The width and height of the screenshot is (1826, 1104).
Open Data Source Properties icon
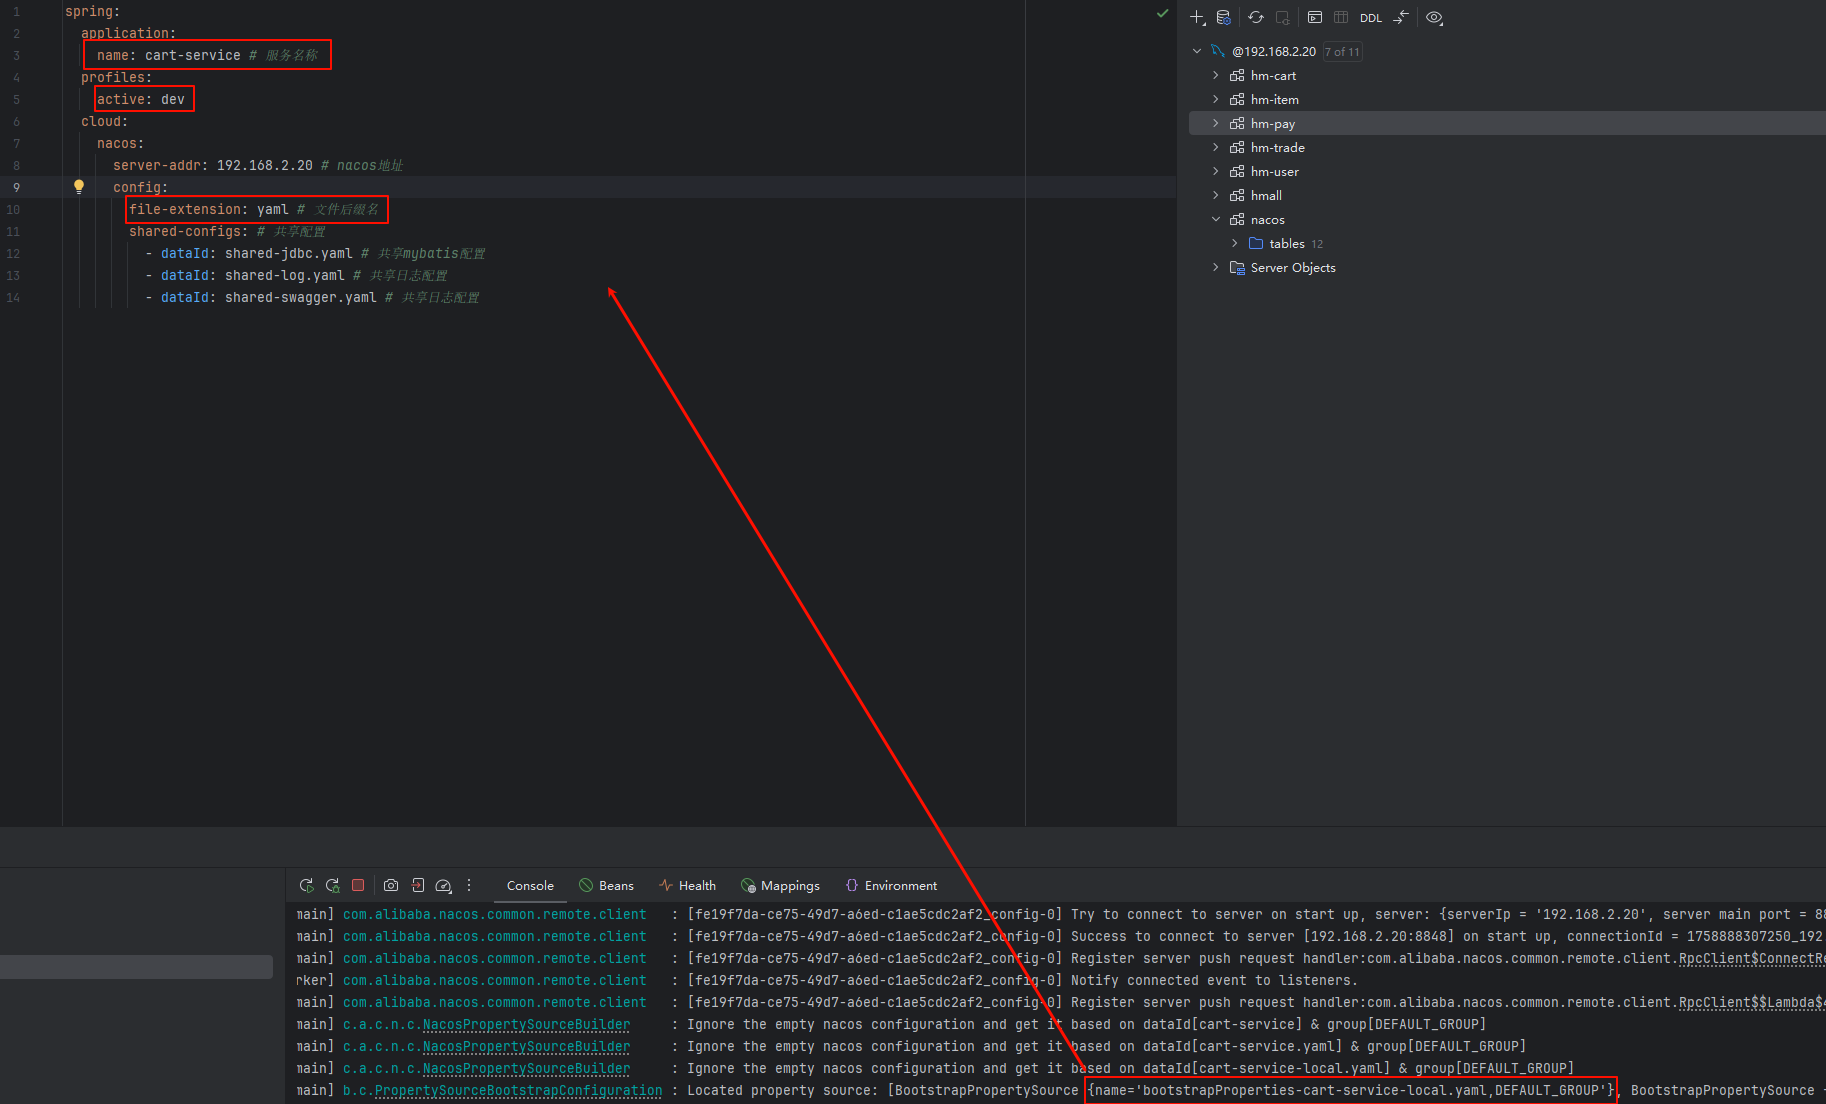point(1223,17)
